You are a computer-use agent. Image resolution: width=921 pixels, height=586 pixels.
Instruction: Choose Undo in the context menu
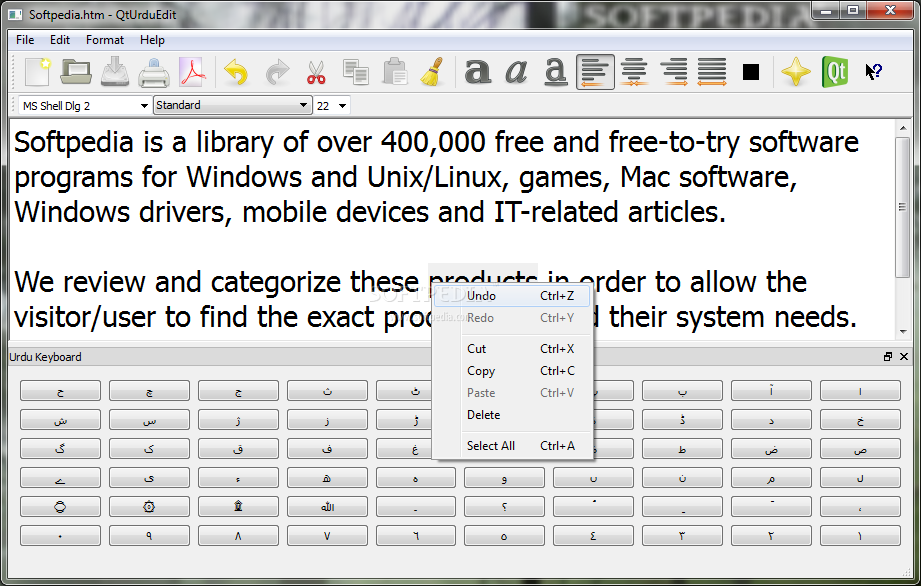512,296
